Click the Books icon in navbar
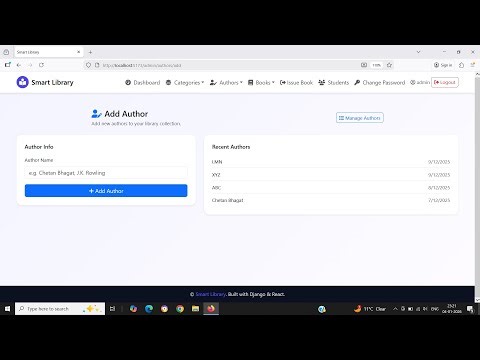480x360 pixels. (x=251, y=82)
